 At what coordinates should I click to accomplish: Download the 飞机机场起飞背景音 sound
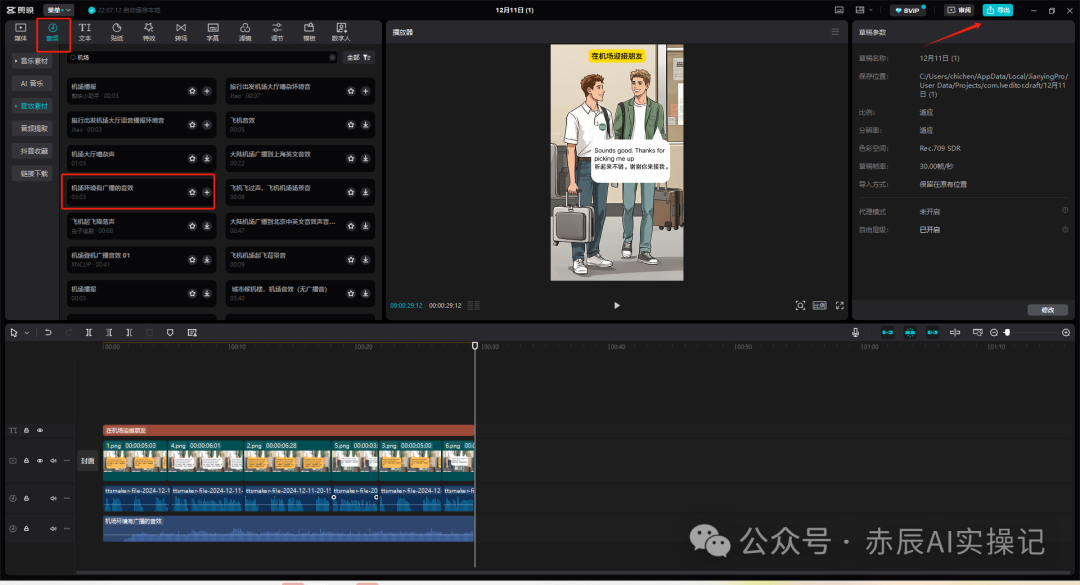coord(366,260)
